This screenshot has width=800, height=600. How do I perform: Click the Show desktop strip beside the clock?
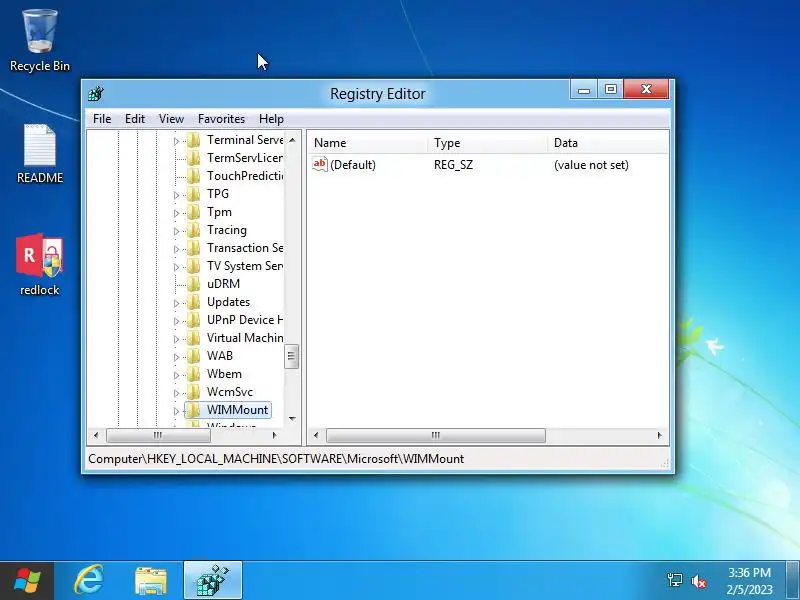coord(793,581)
